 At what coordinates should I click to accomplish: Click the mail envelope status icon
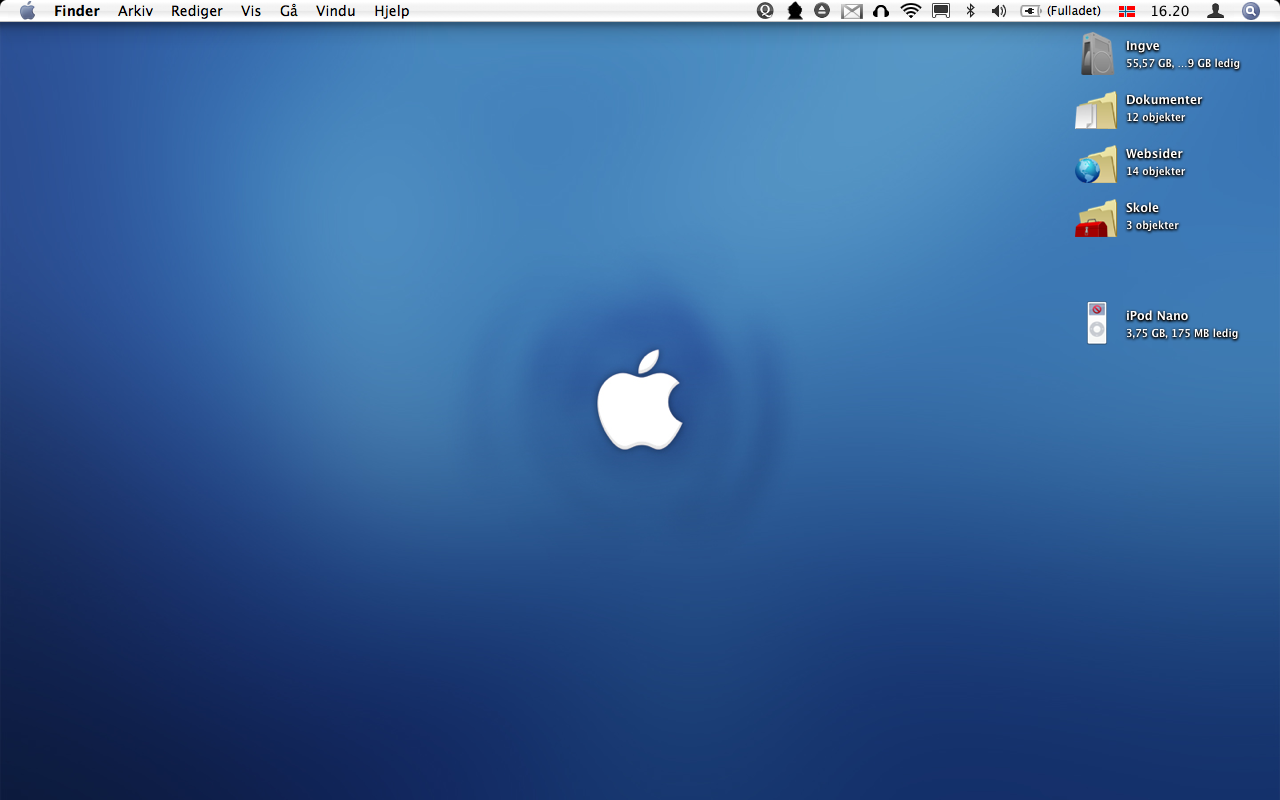click(x=851, y=11)
